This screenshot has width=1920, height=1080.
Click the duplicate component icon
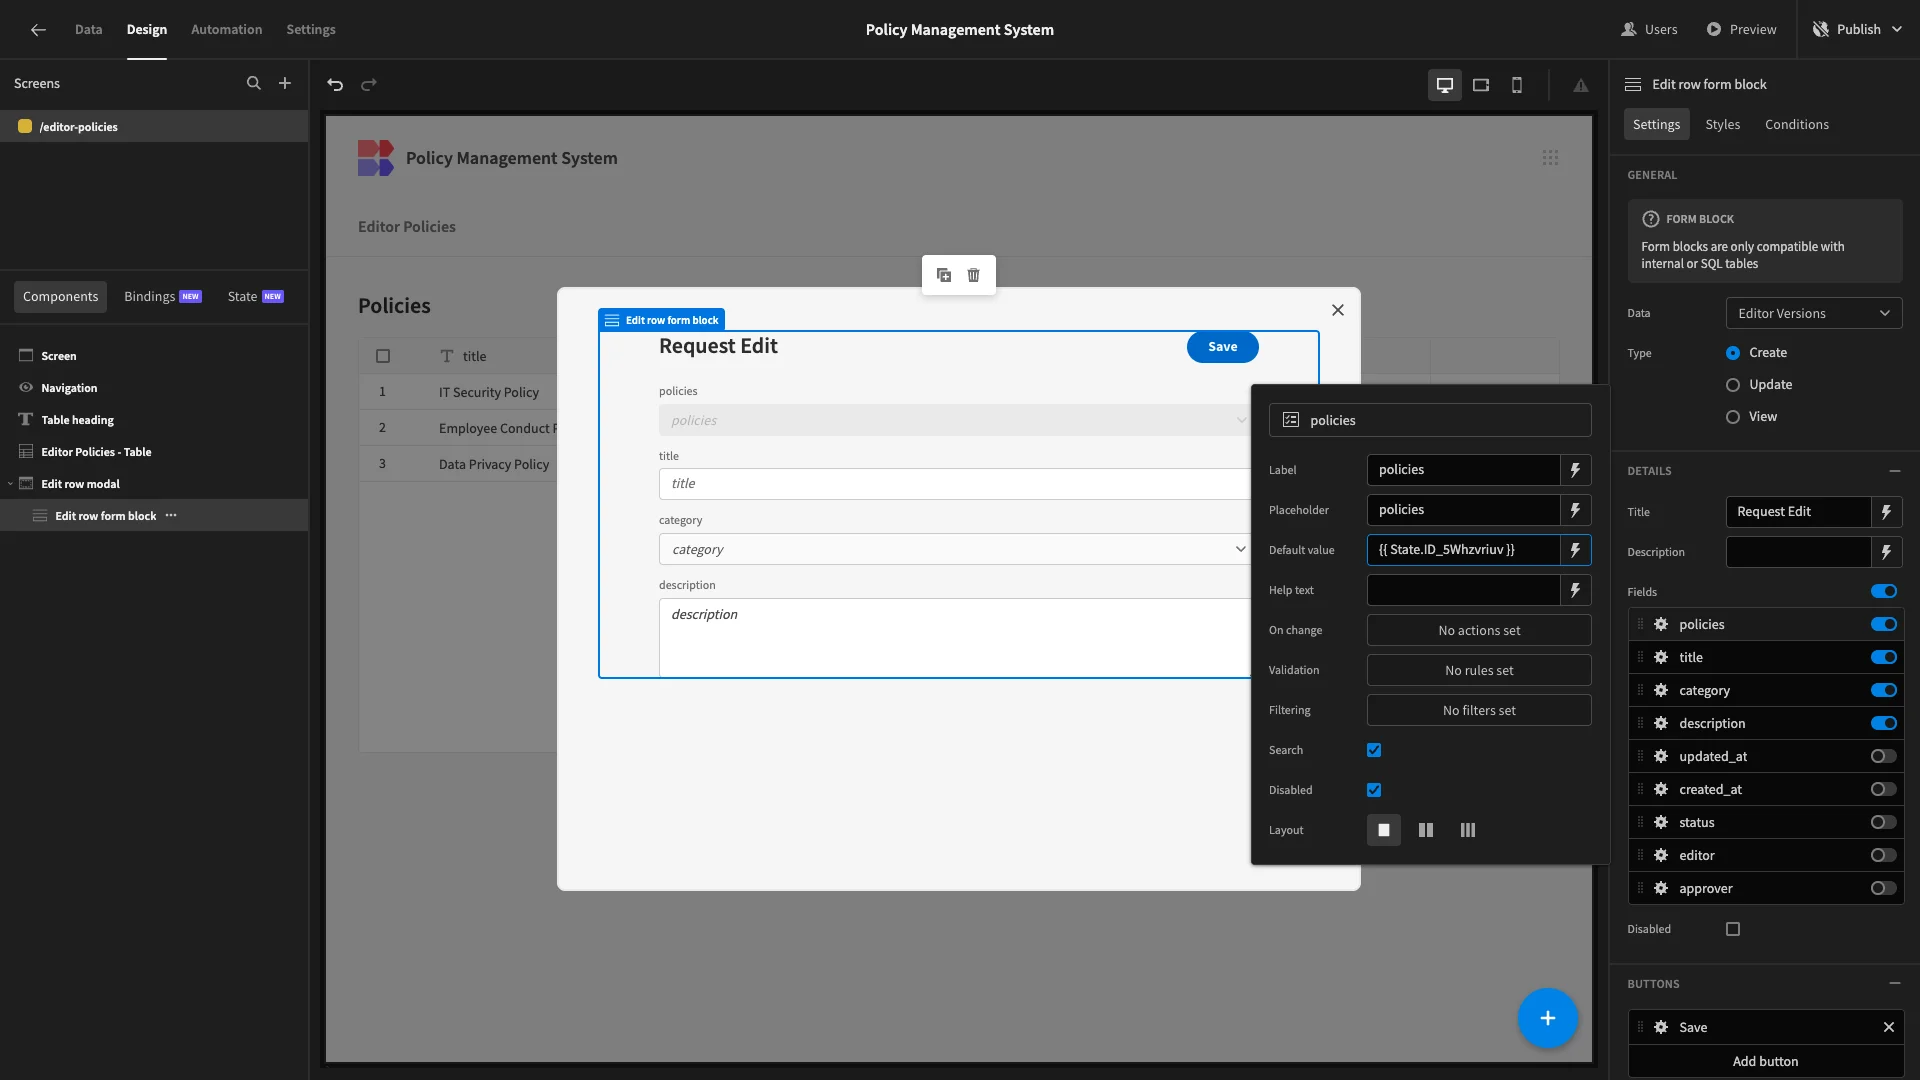(943, 275)
